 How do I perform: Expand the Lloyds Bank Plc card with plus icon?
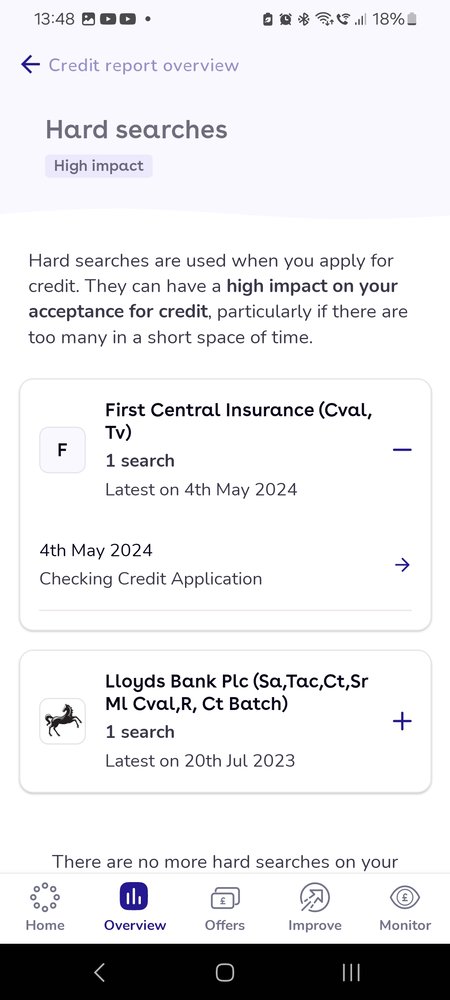tap(402, 721)
